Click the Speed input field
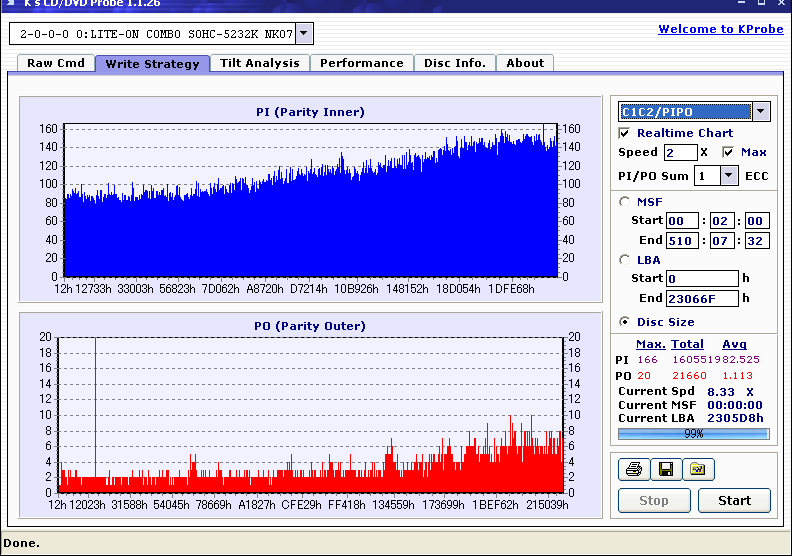 click(x=680, y=152)
